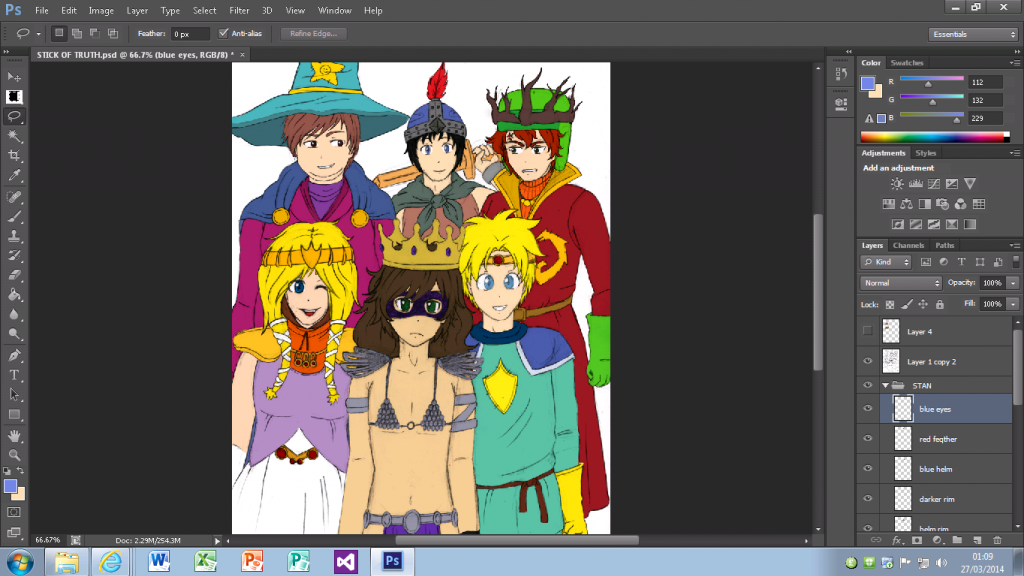Open the Image menu

pos(101,10)
